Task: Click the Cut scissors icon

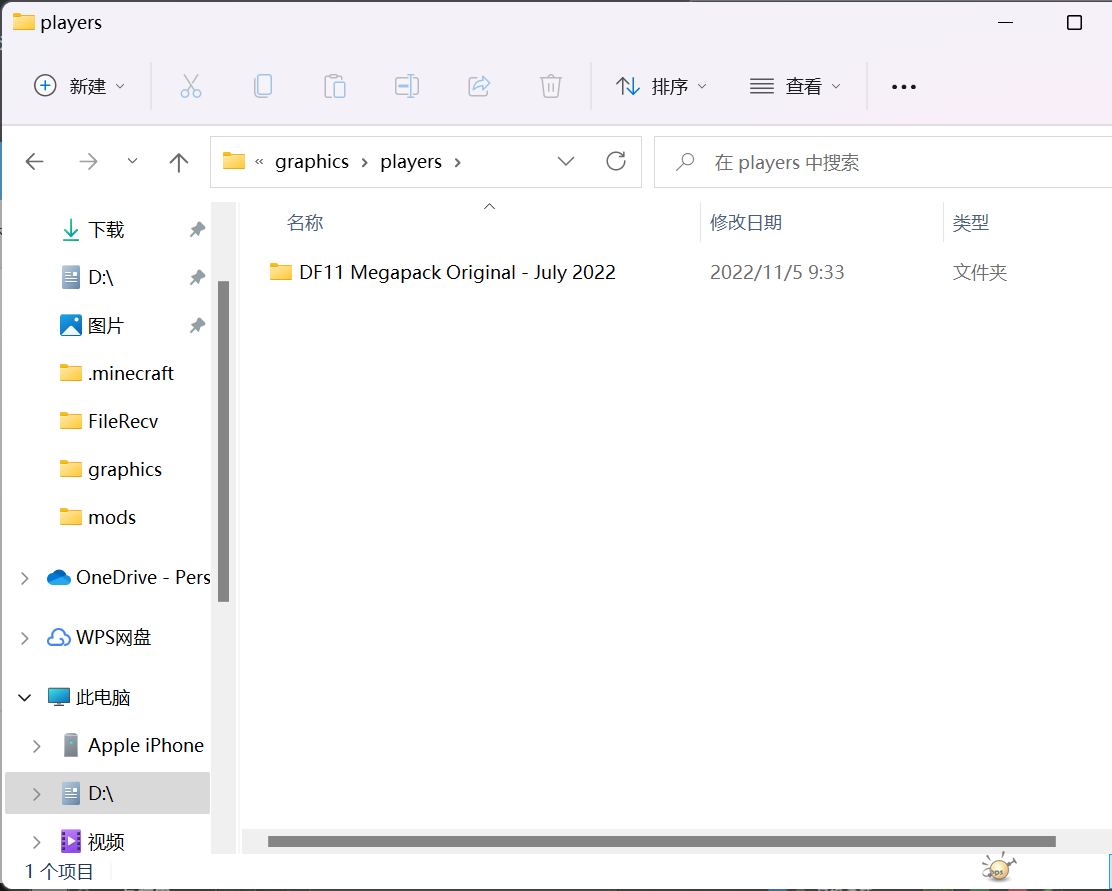Action: [191, 86]
